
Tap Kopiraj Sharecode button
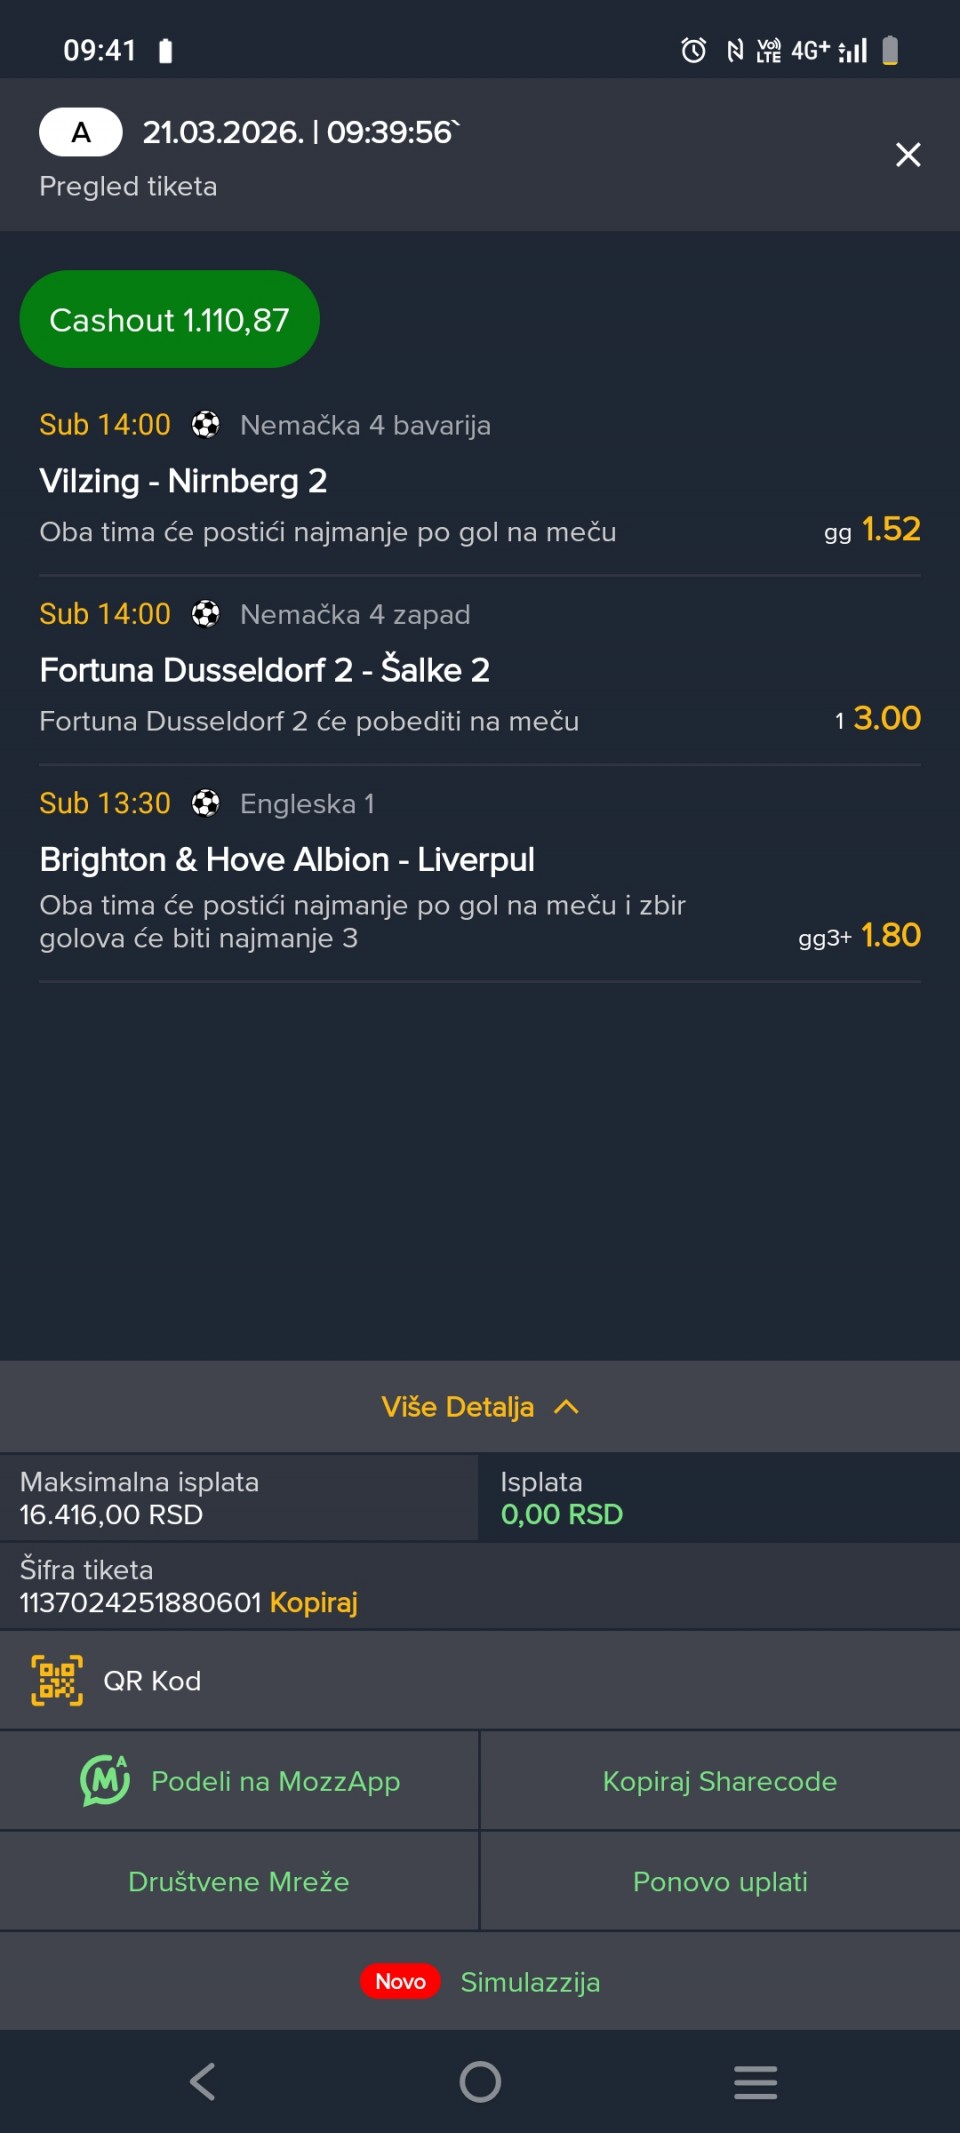[x=720, y=1781]
